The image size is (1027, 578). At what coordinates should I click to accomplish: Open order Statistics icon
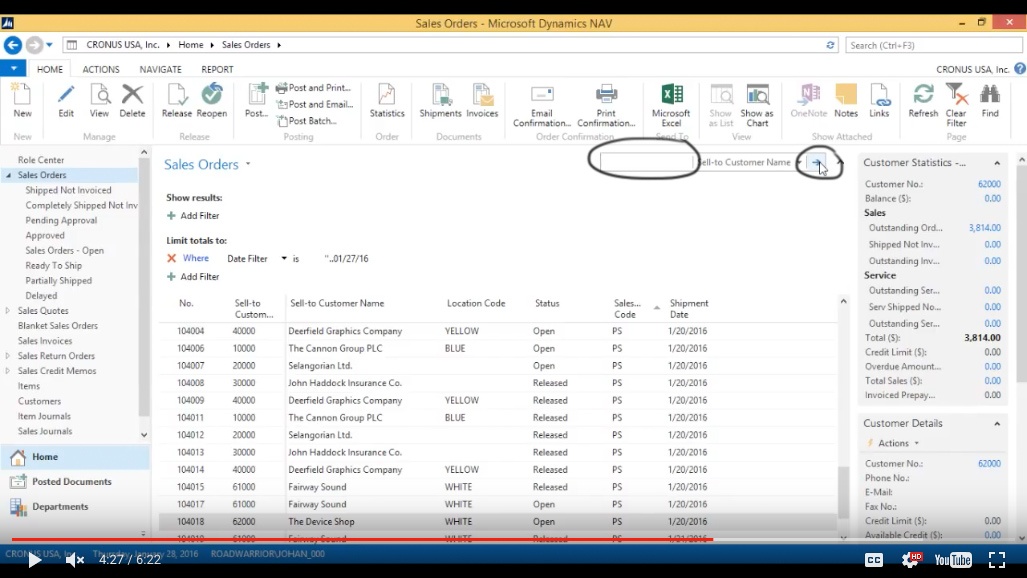387,100
